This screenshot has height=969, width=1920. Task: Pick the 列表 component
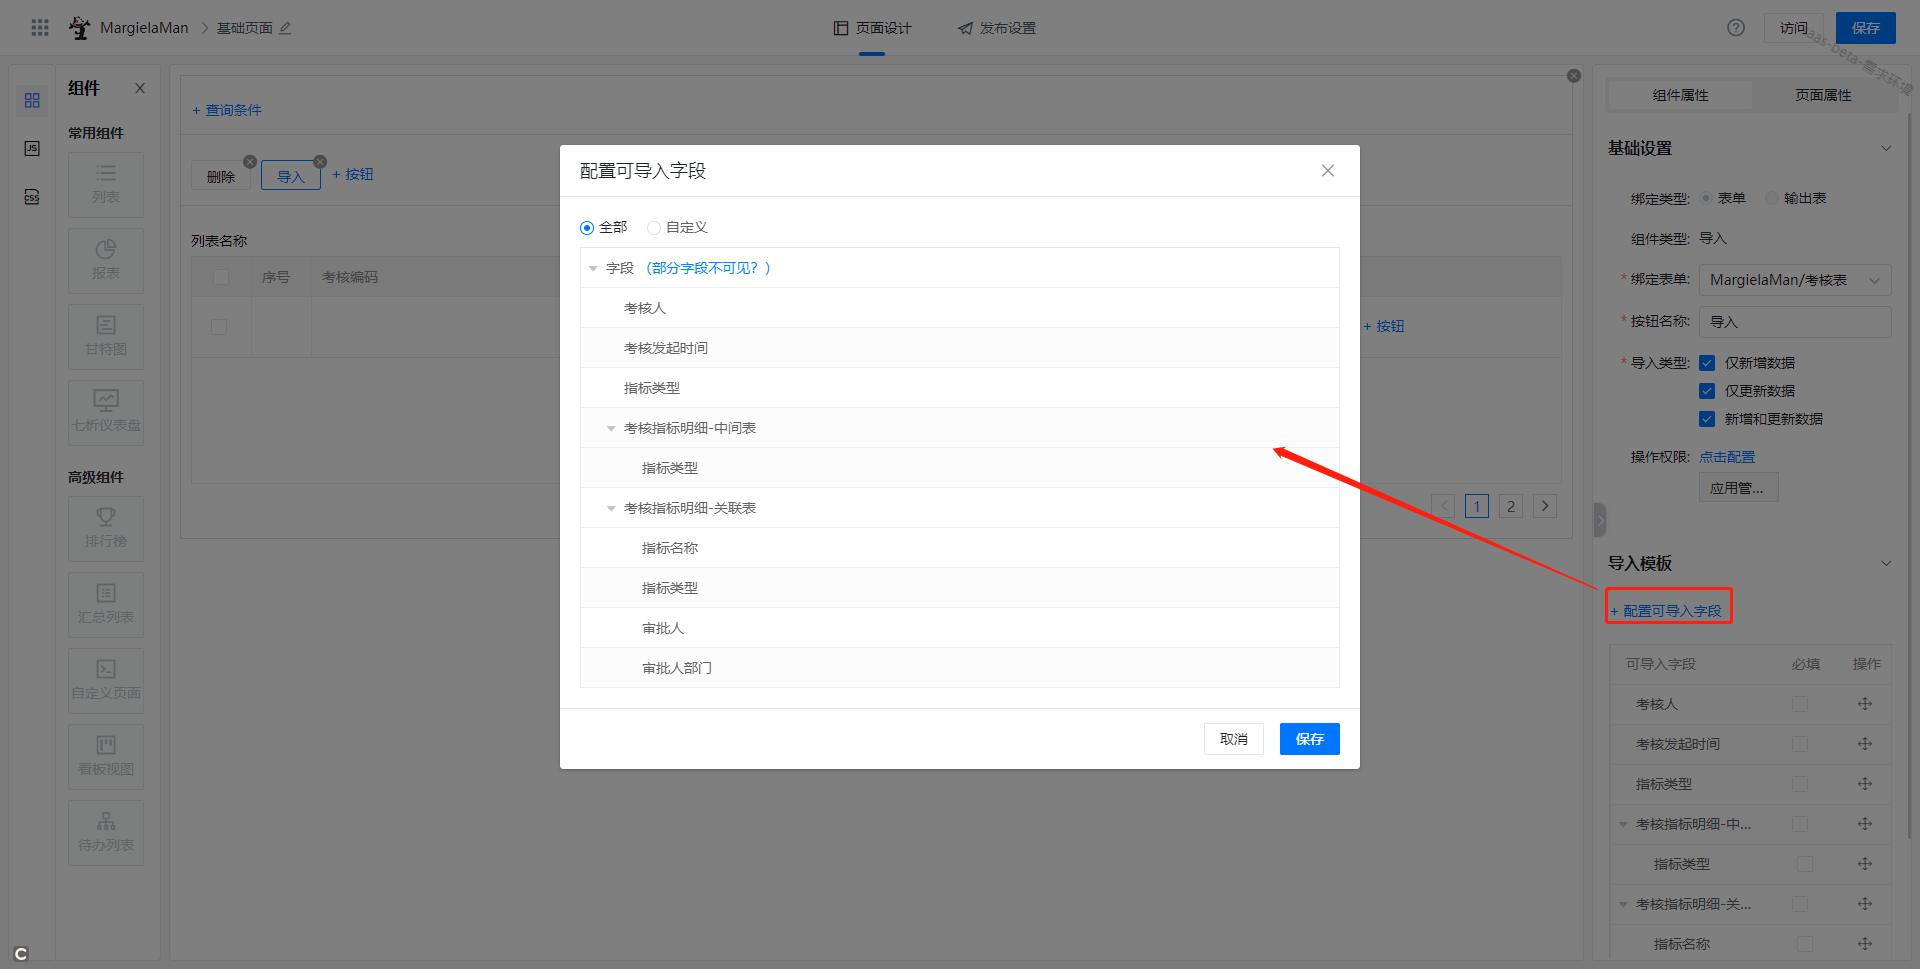106,185
